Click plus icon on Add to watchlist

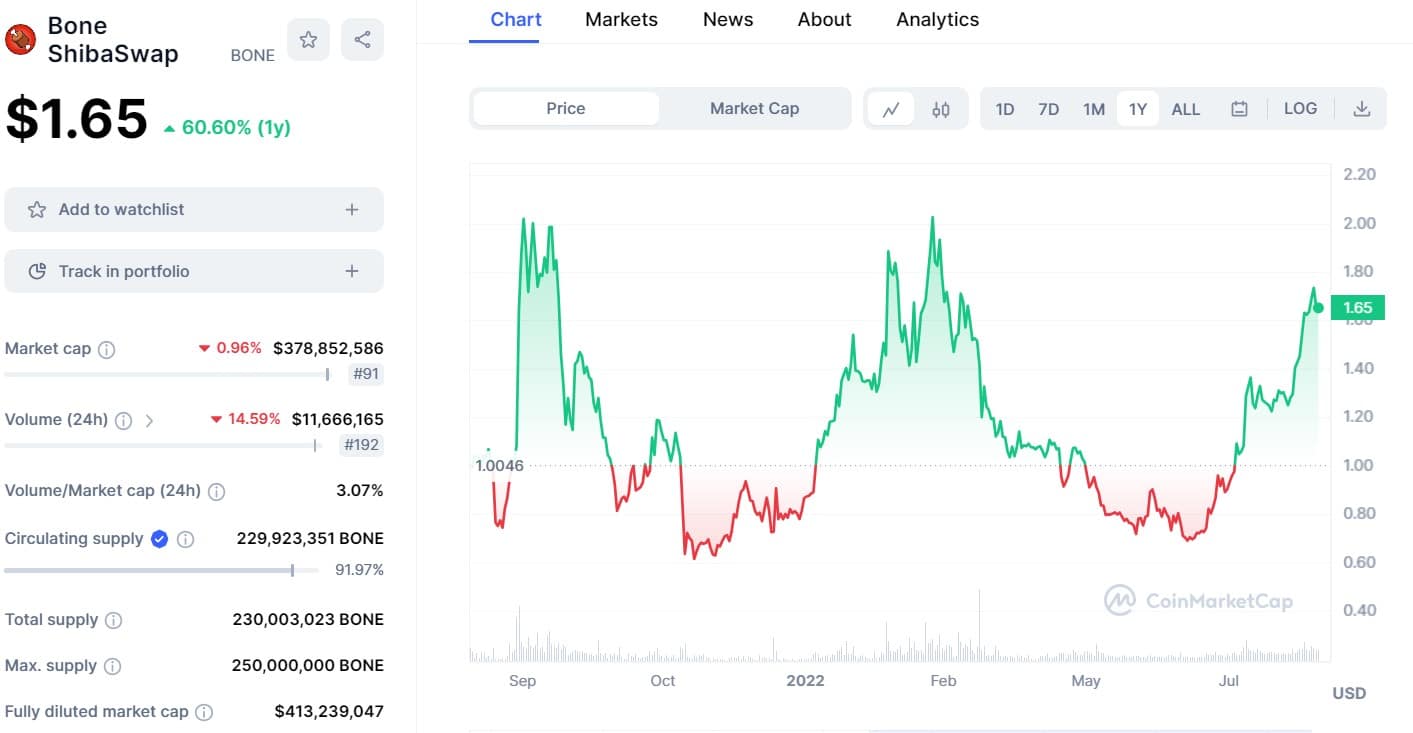coord(351,210)
